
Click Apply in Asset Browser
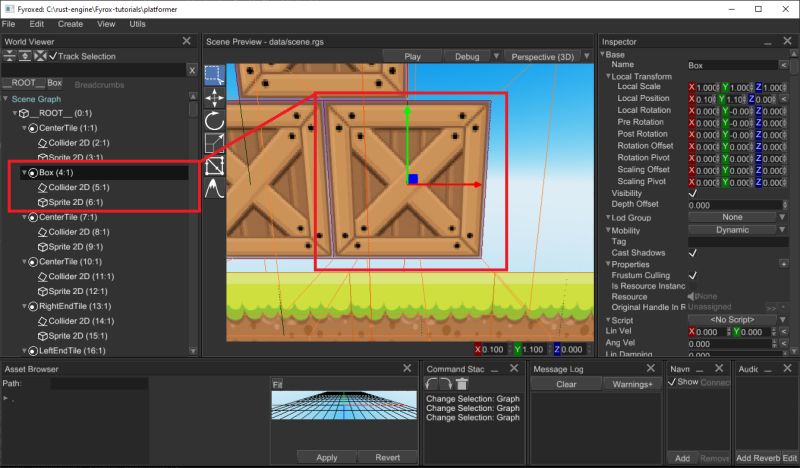pyautogui.click(x=327, y=457)
